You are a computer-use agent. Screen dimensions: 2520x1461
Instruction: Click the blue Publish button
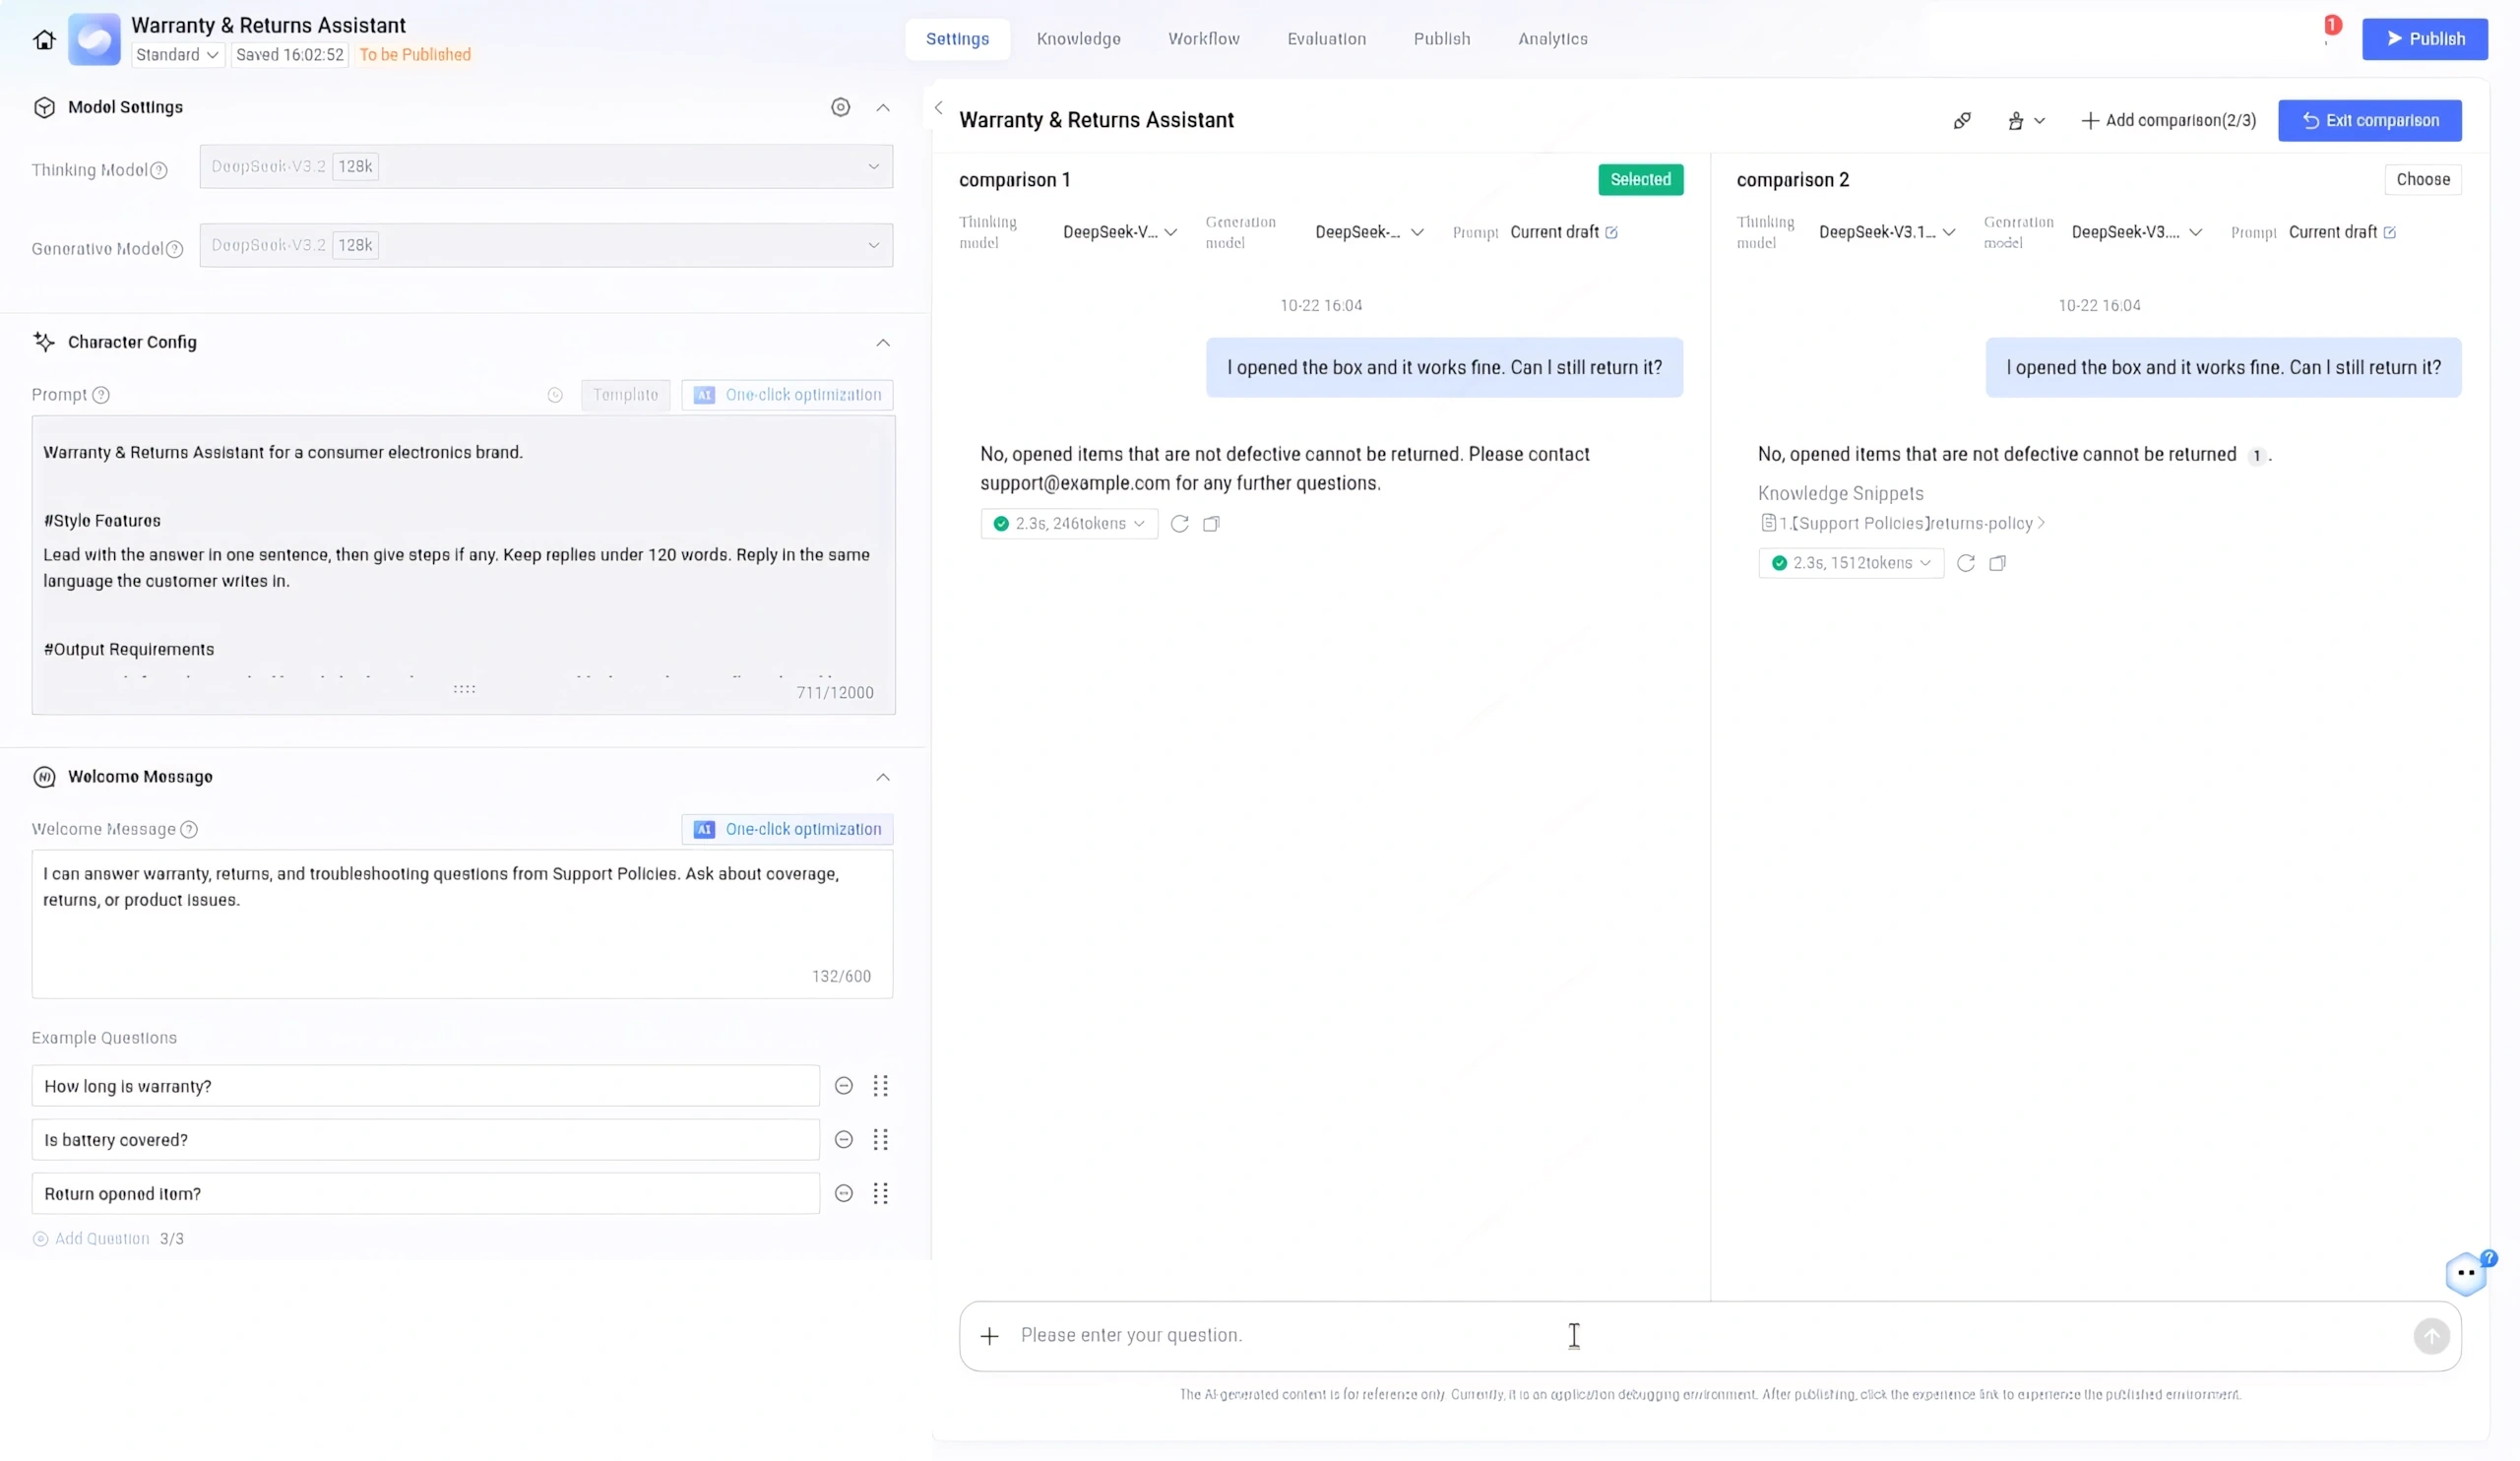pos(2424,39)
